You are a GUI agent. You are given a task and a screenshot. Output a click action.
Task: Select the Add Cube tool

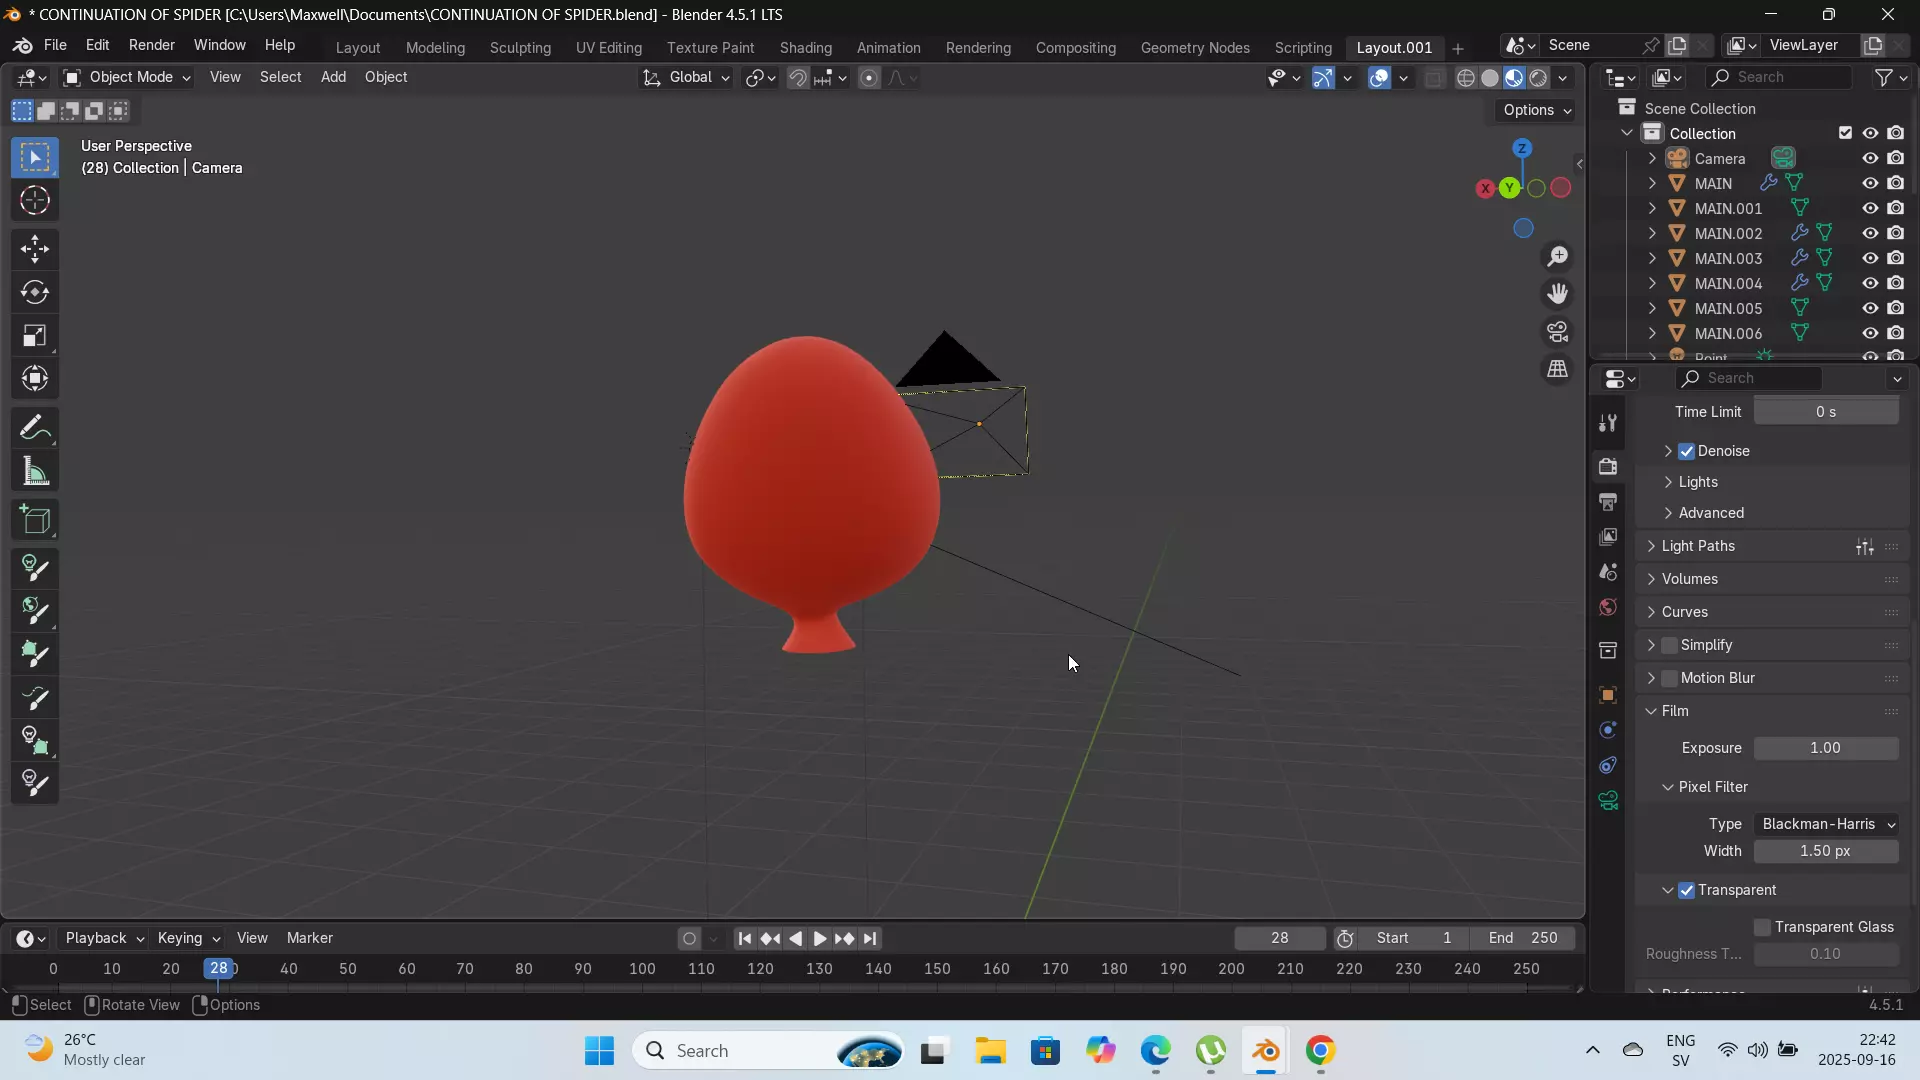tap(35, 520)
